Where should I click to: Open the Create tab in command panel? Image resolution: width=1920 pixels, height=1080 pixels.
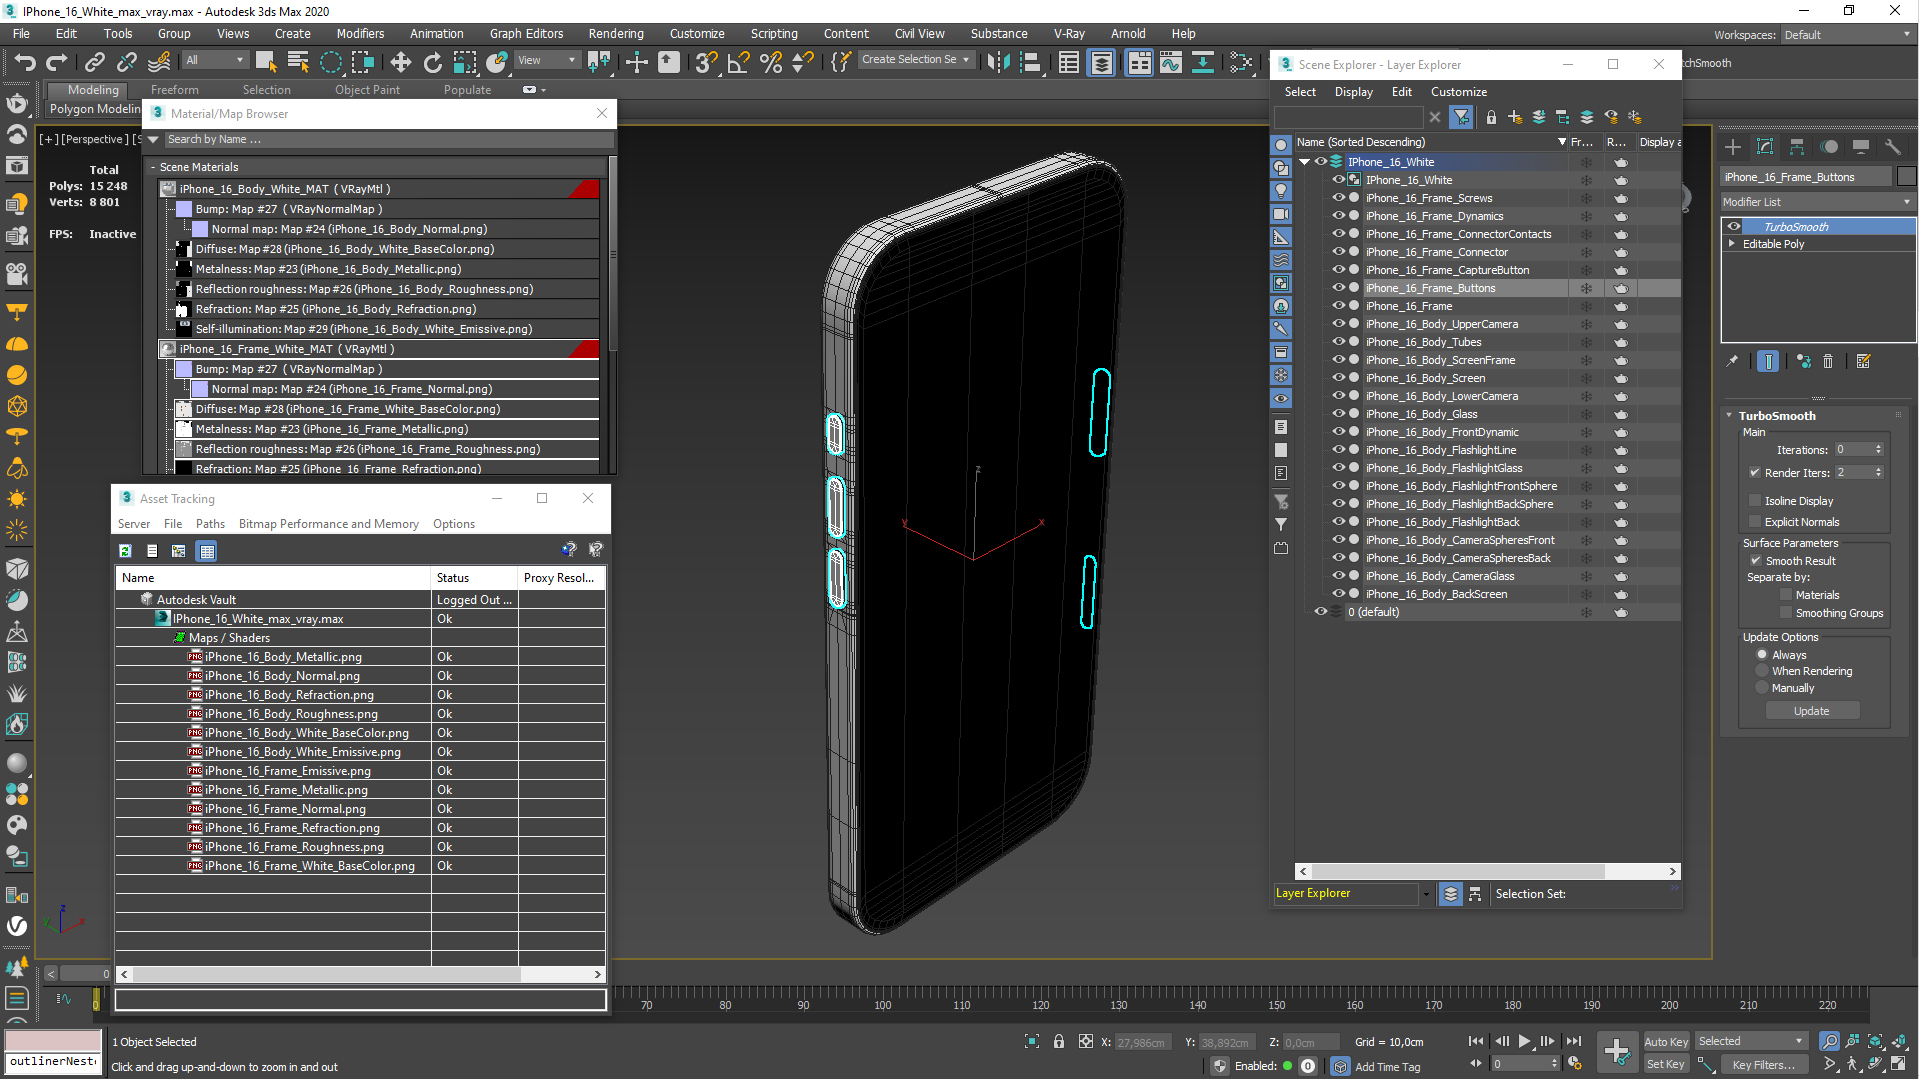(x=1733, y=147)
